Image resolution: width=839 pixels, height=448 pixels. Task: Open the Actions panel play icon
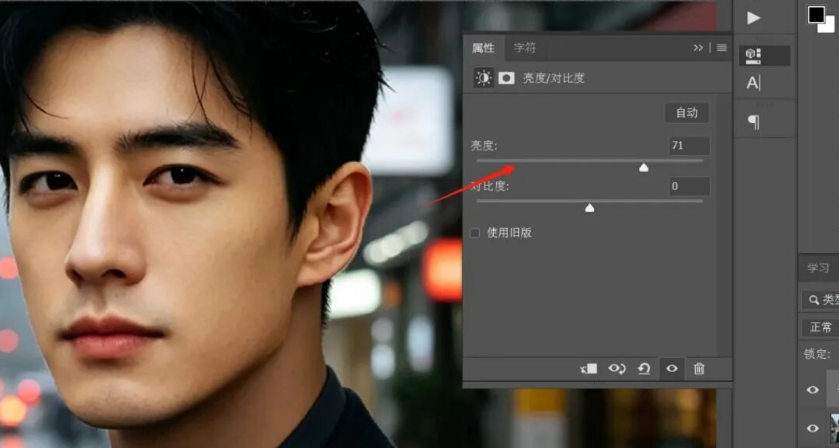tap(753, 18)
